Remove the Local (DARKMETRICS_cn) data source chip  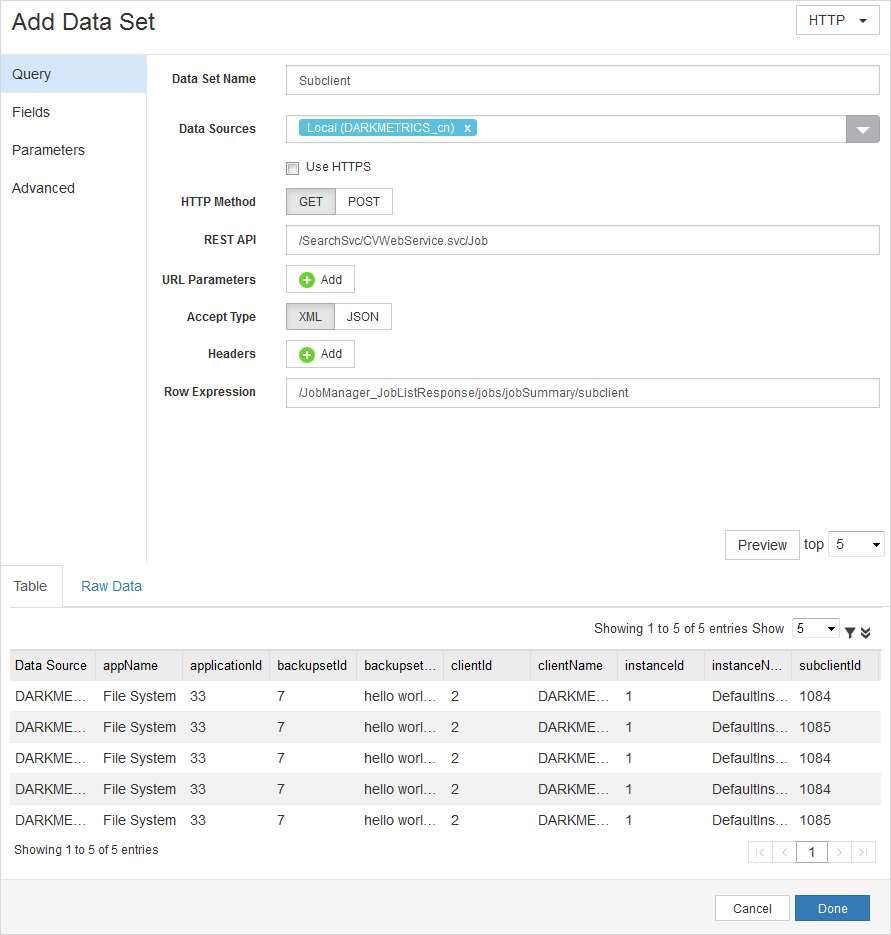[x=467, y=127]
